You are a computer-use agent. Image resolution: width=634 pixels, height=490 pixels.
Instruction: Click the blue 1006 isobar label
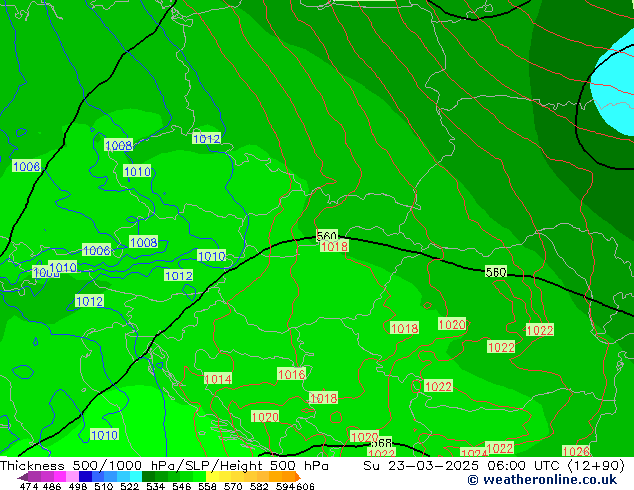(x=96, y=250)
